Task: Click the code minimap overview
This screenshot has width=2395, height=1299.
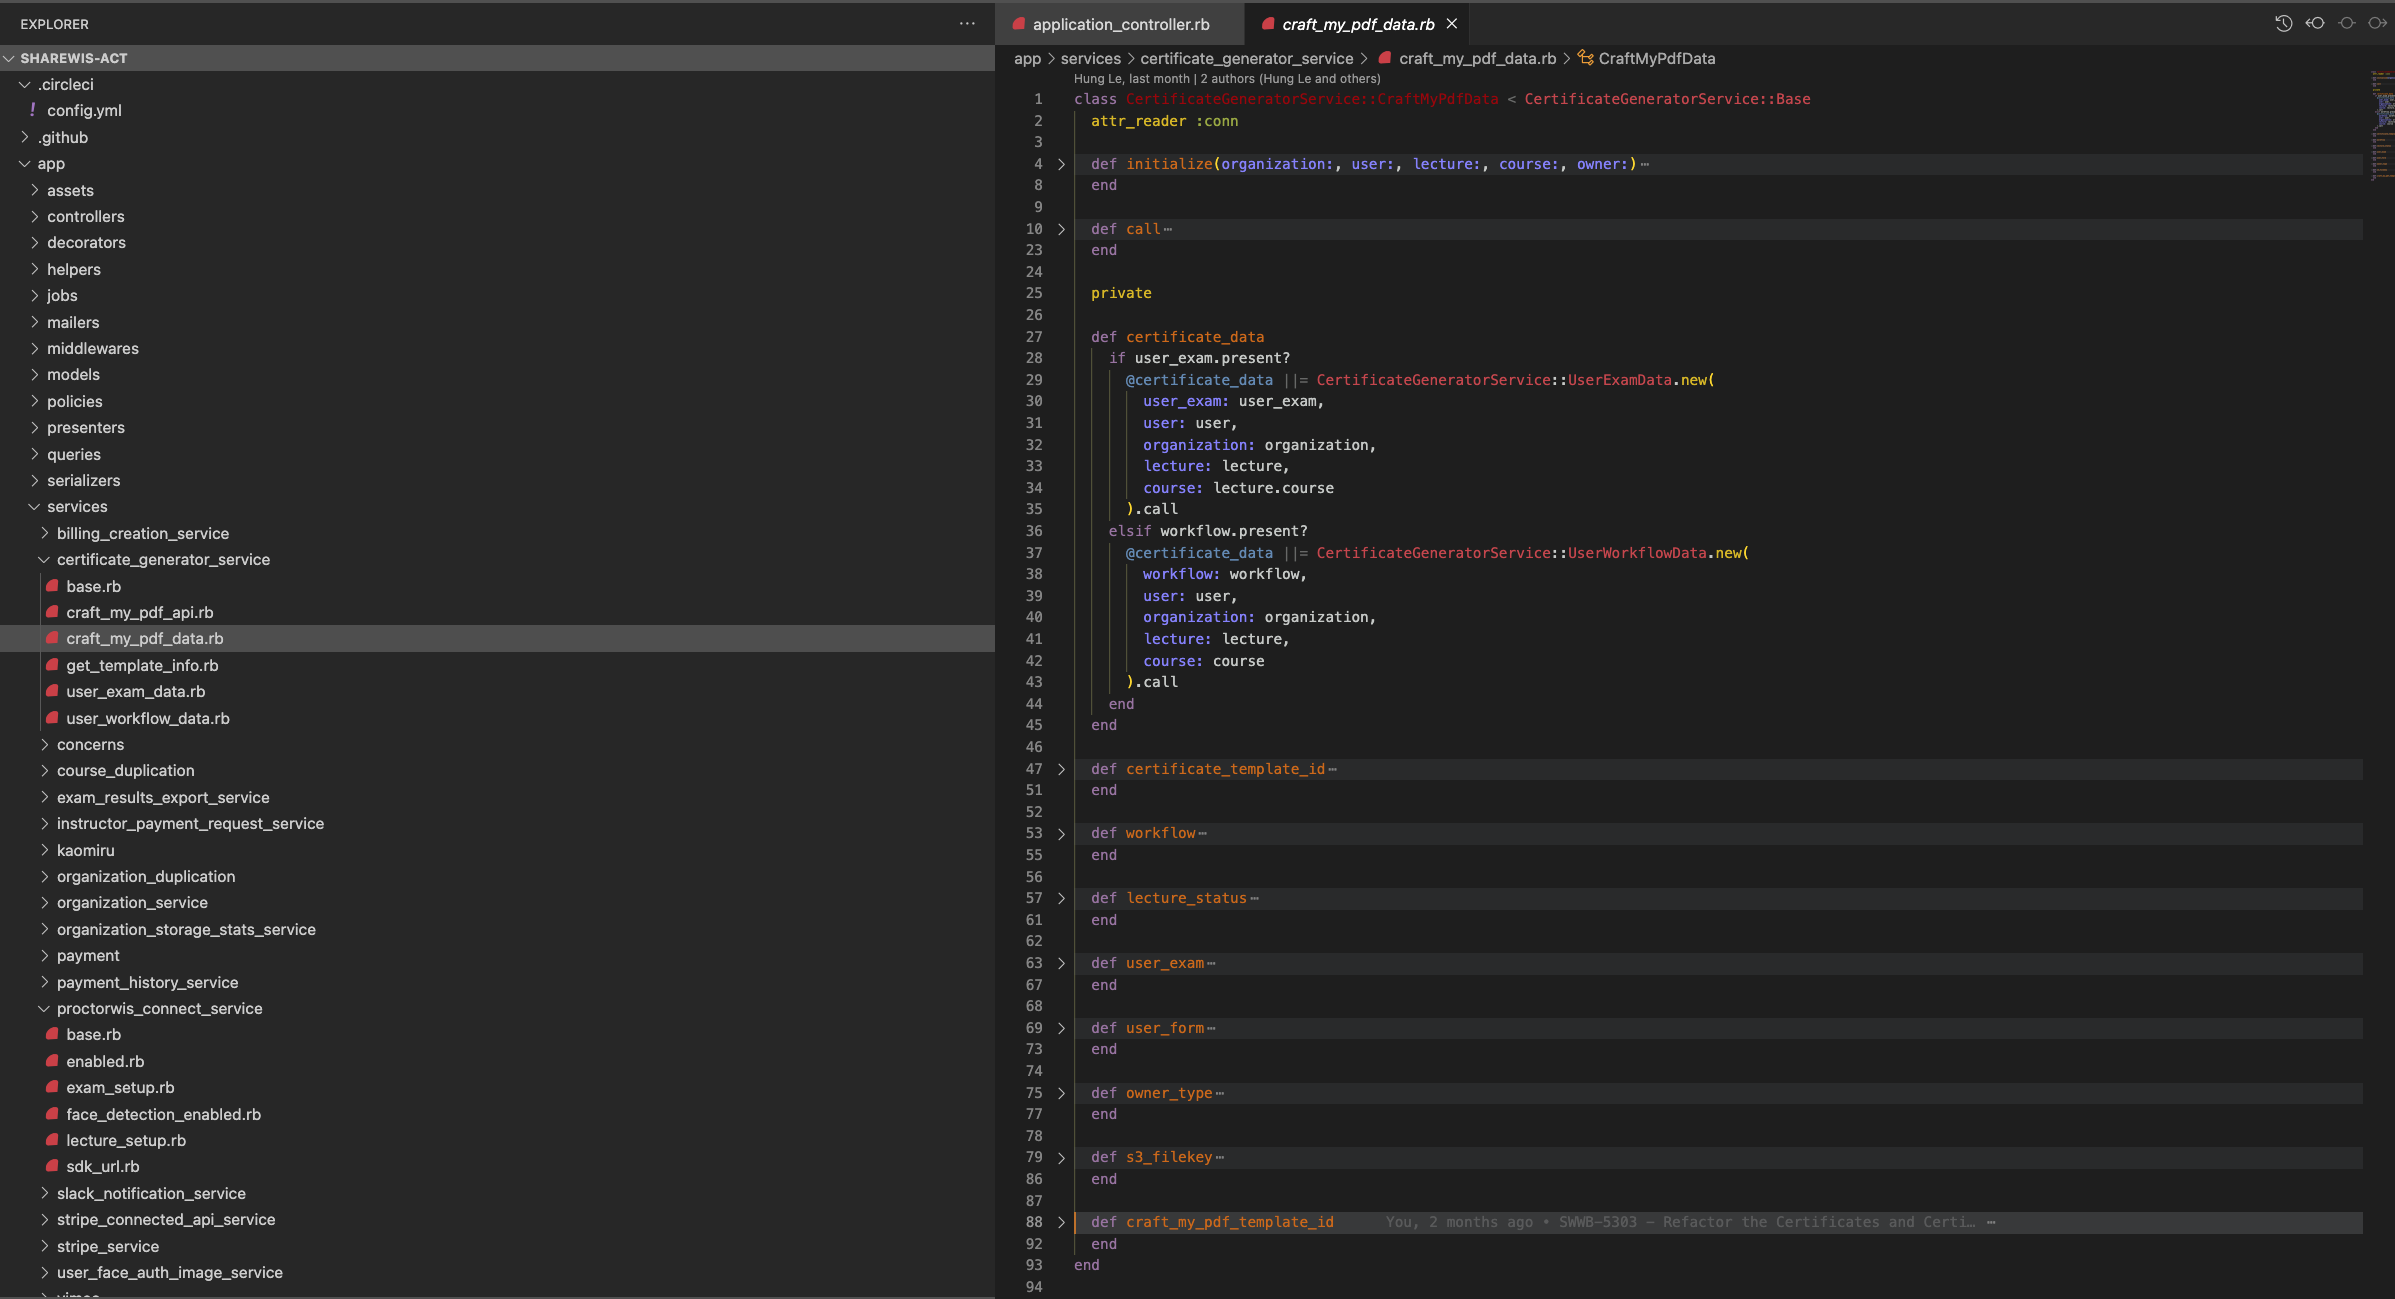Action: click(x=2382, y=125)
